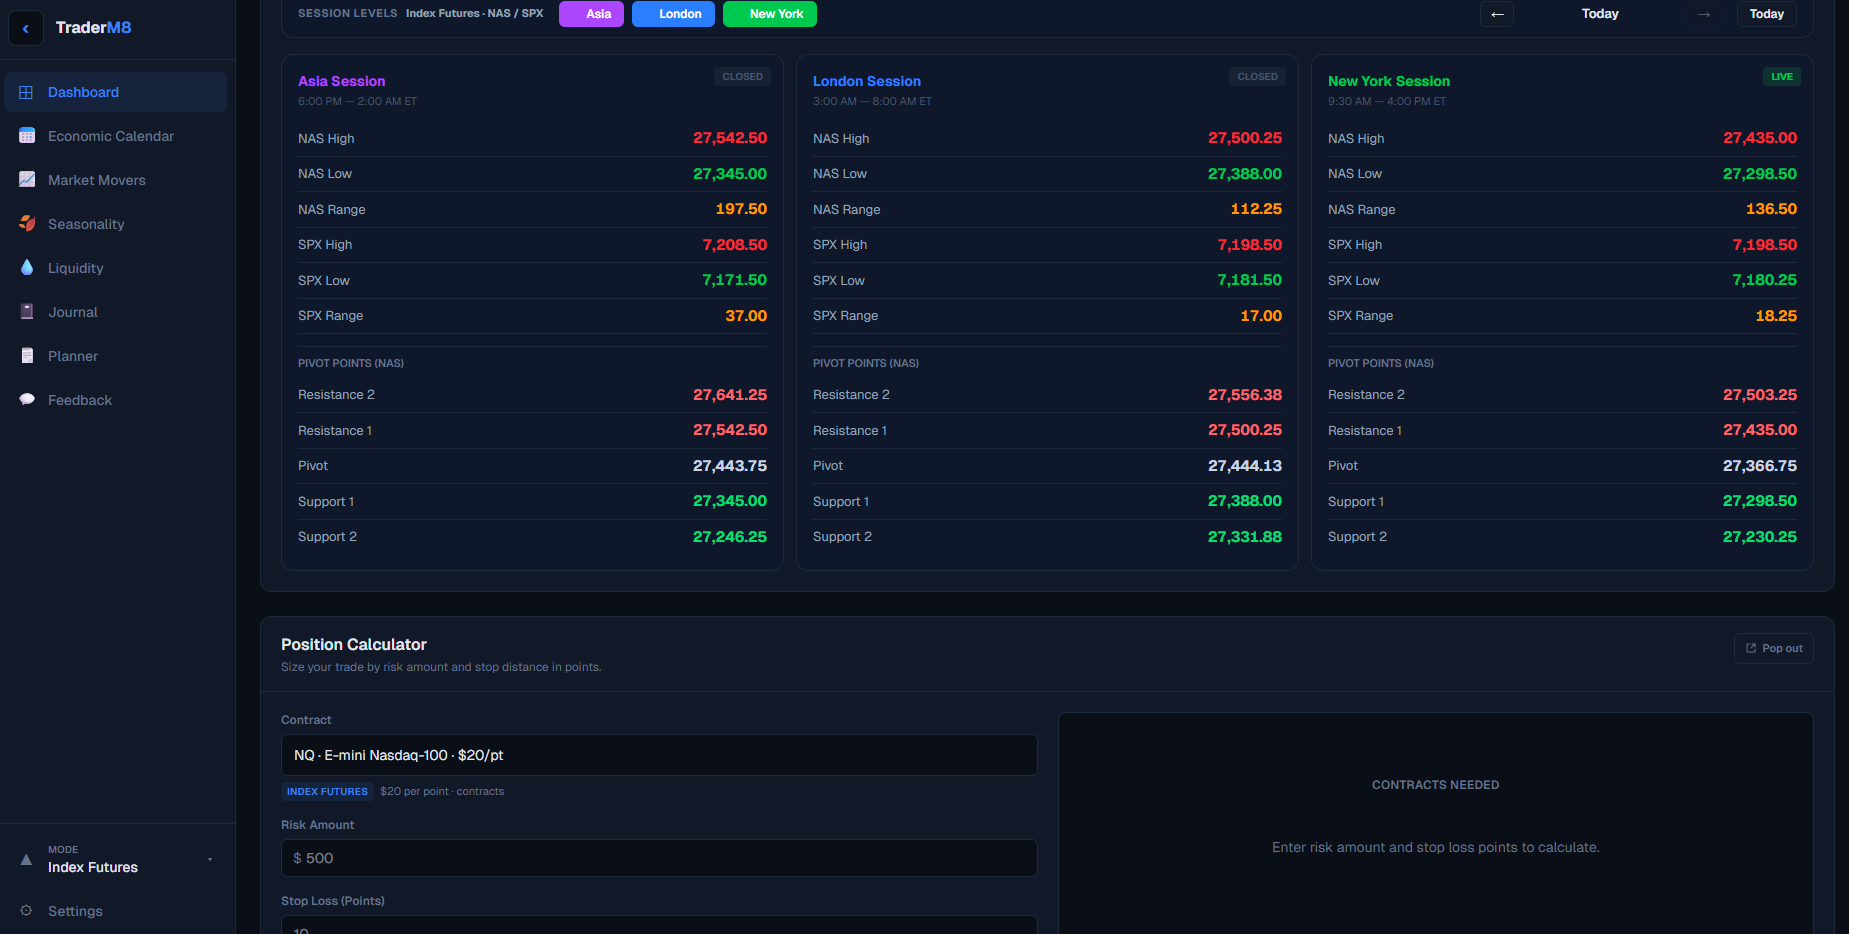Click the Seasonality icon
1849x934 pixels.
click(x=27, y=224)
